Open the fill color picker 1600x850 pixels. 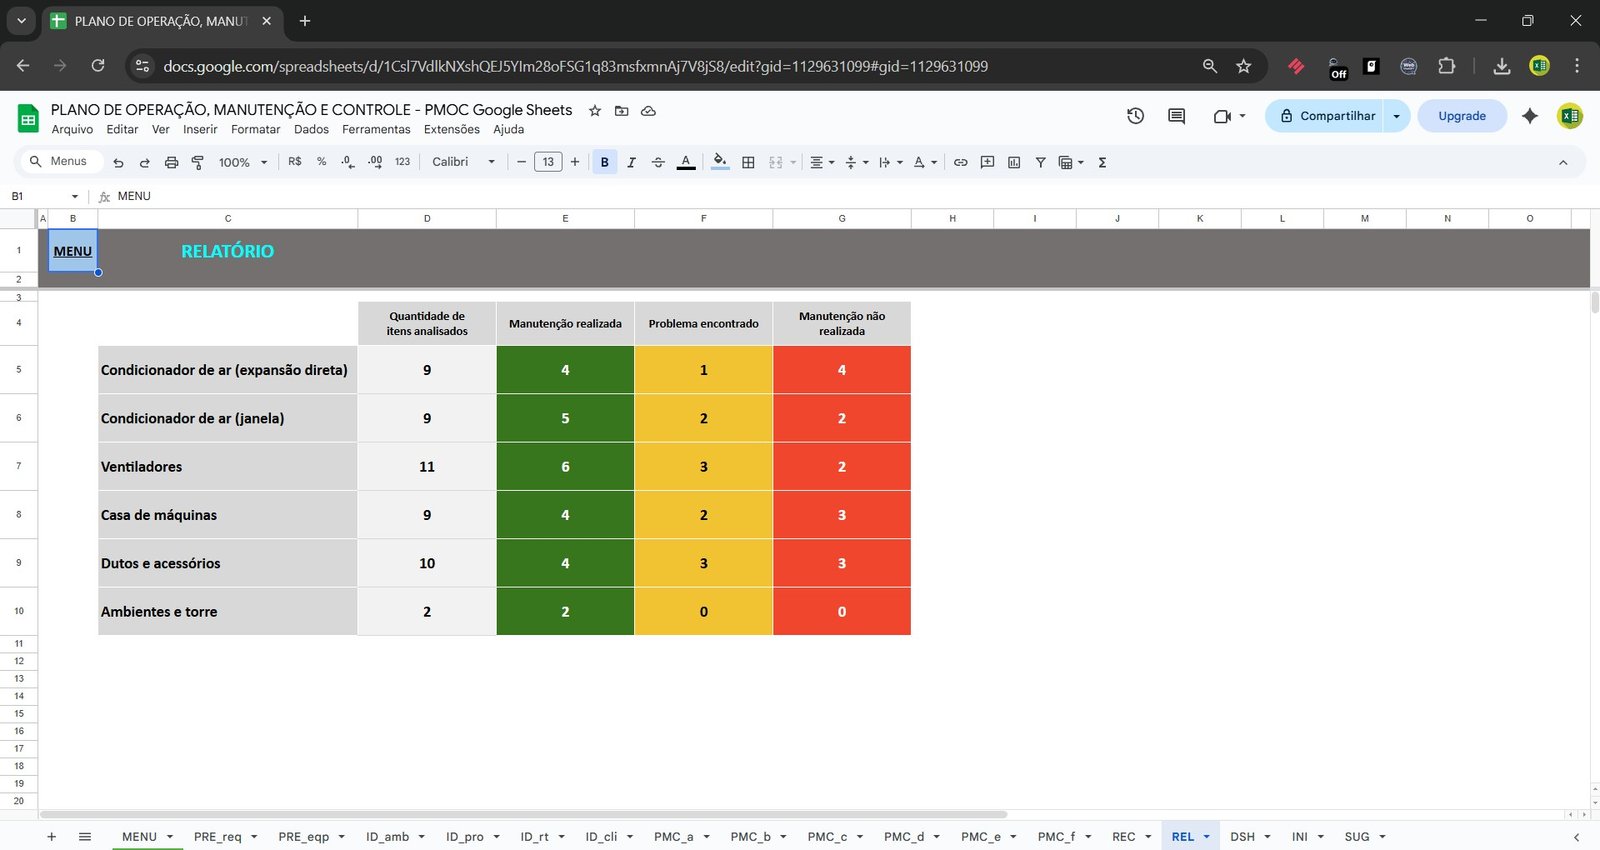click(x=720, y=162)
